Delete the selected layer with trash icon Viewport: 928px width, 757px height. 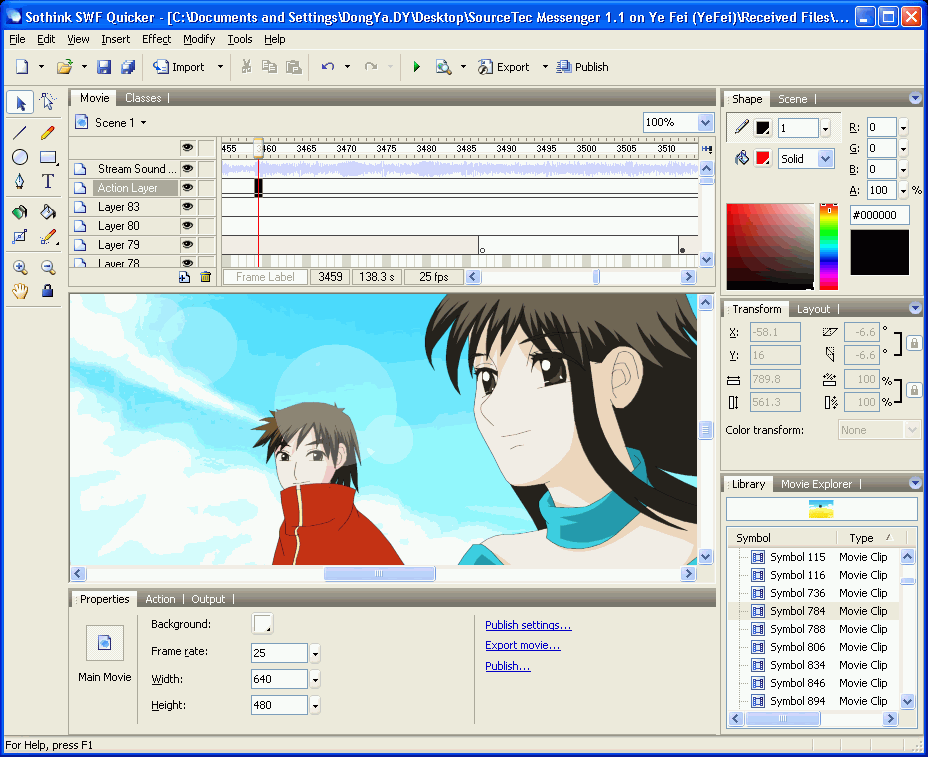point(205,277)
